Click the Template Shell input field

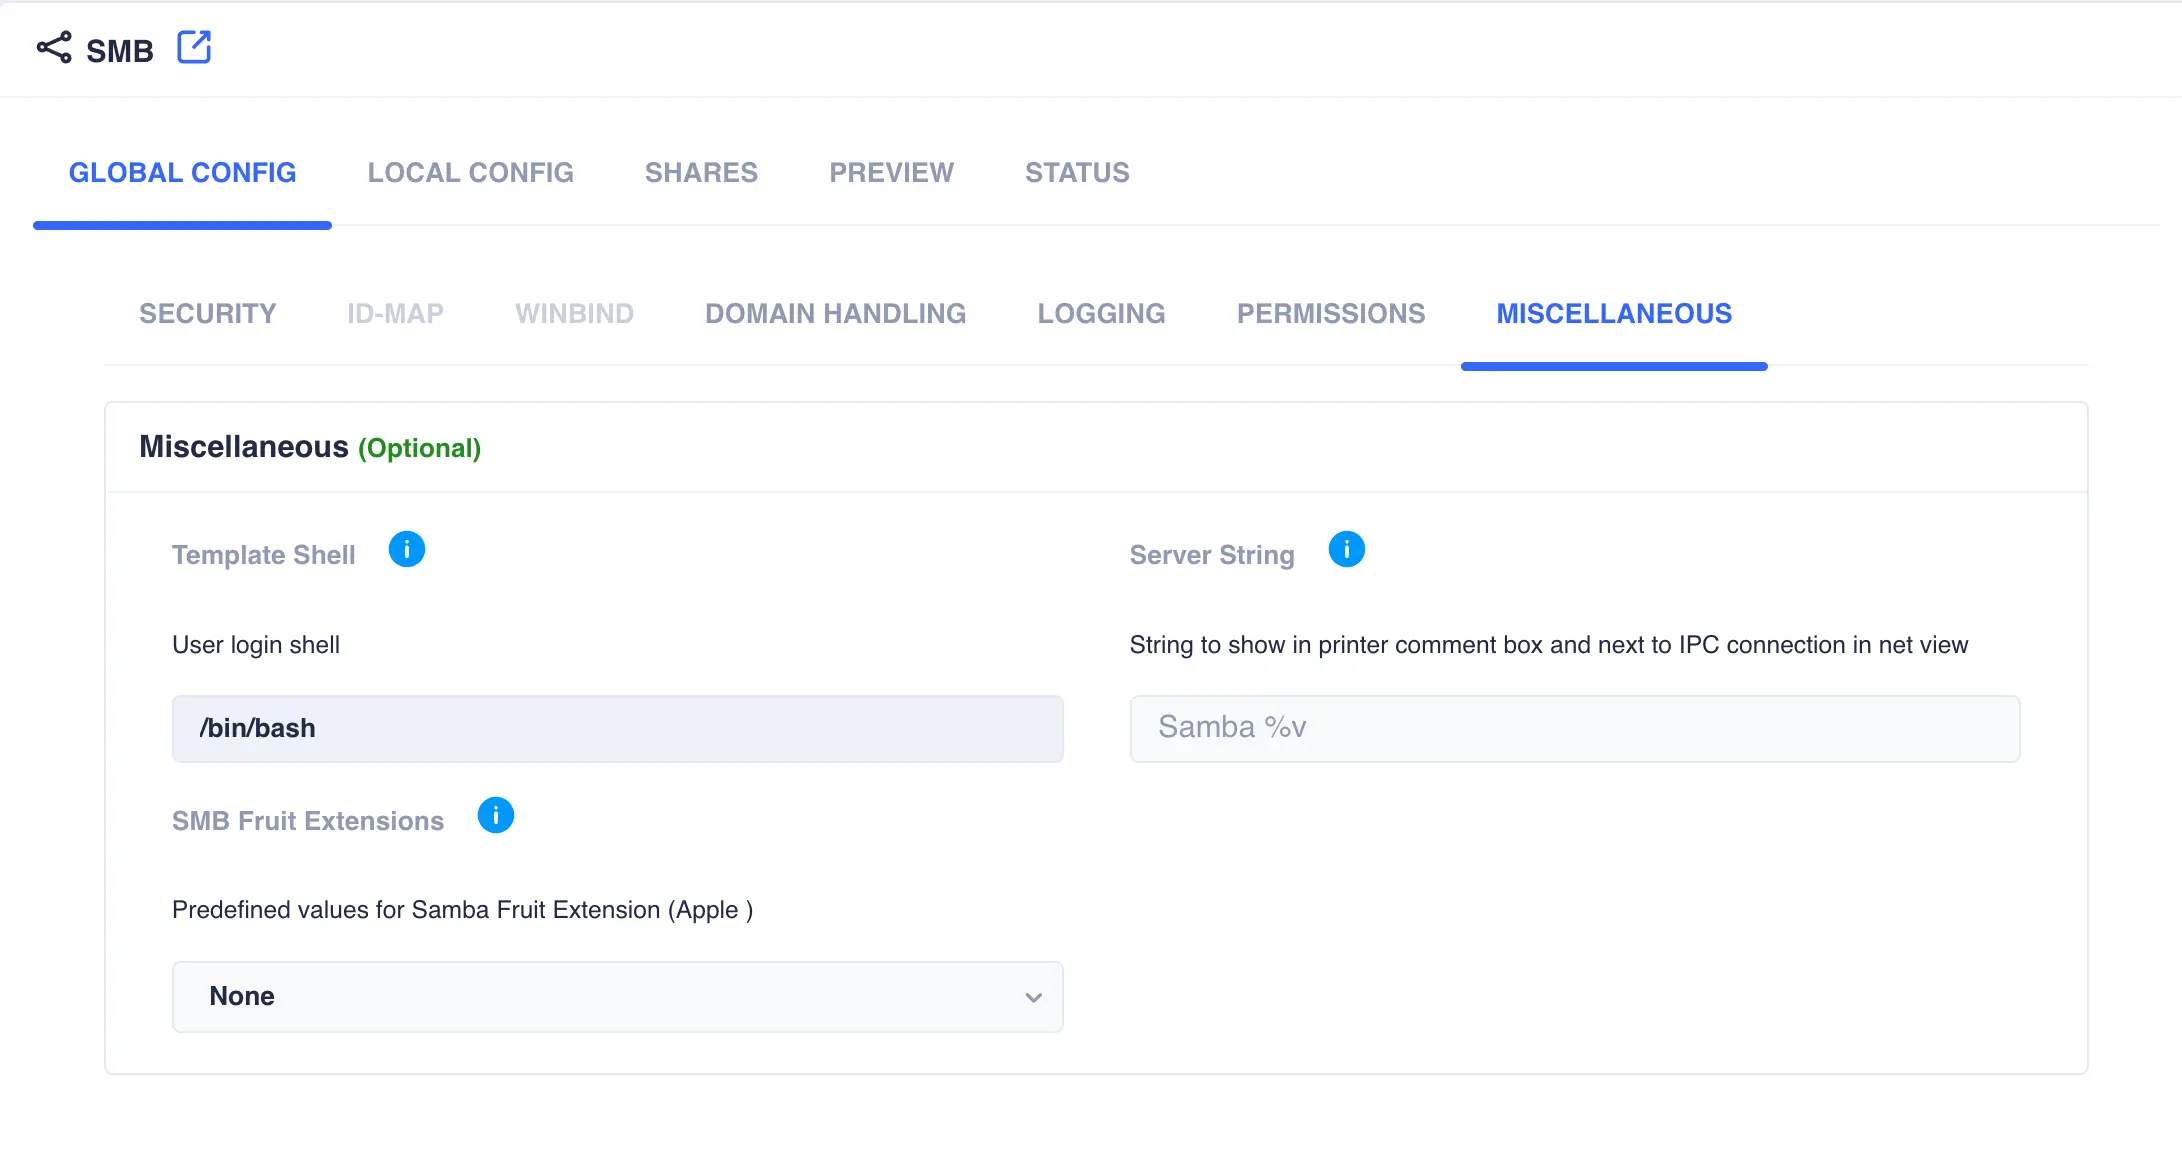(617, 728)
